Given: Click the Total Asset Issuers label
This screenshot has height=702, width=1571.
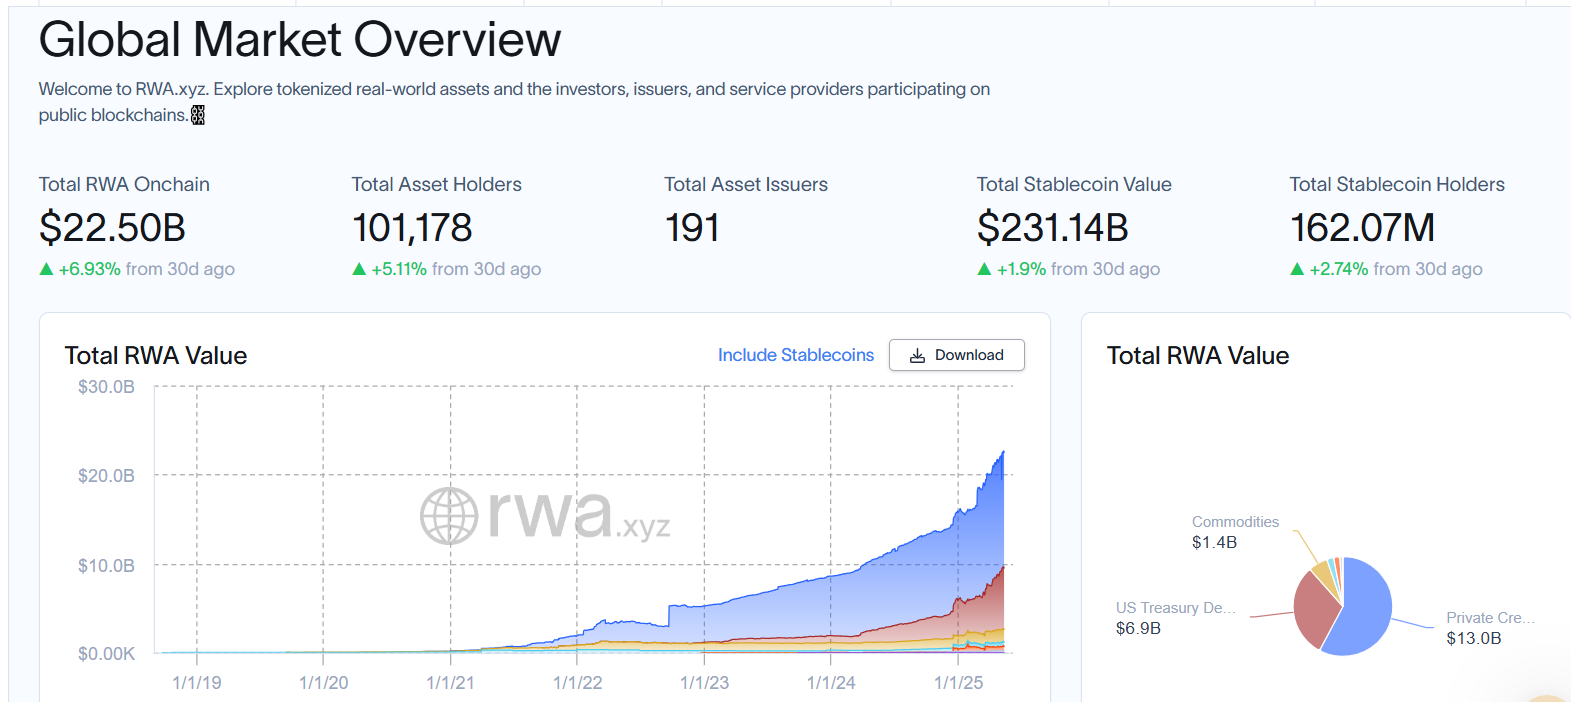Looking at the screenshot, I should 746,184.
